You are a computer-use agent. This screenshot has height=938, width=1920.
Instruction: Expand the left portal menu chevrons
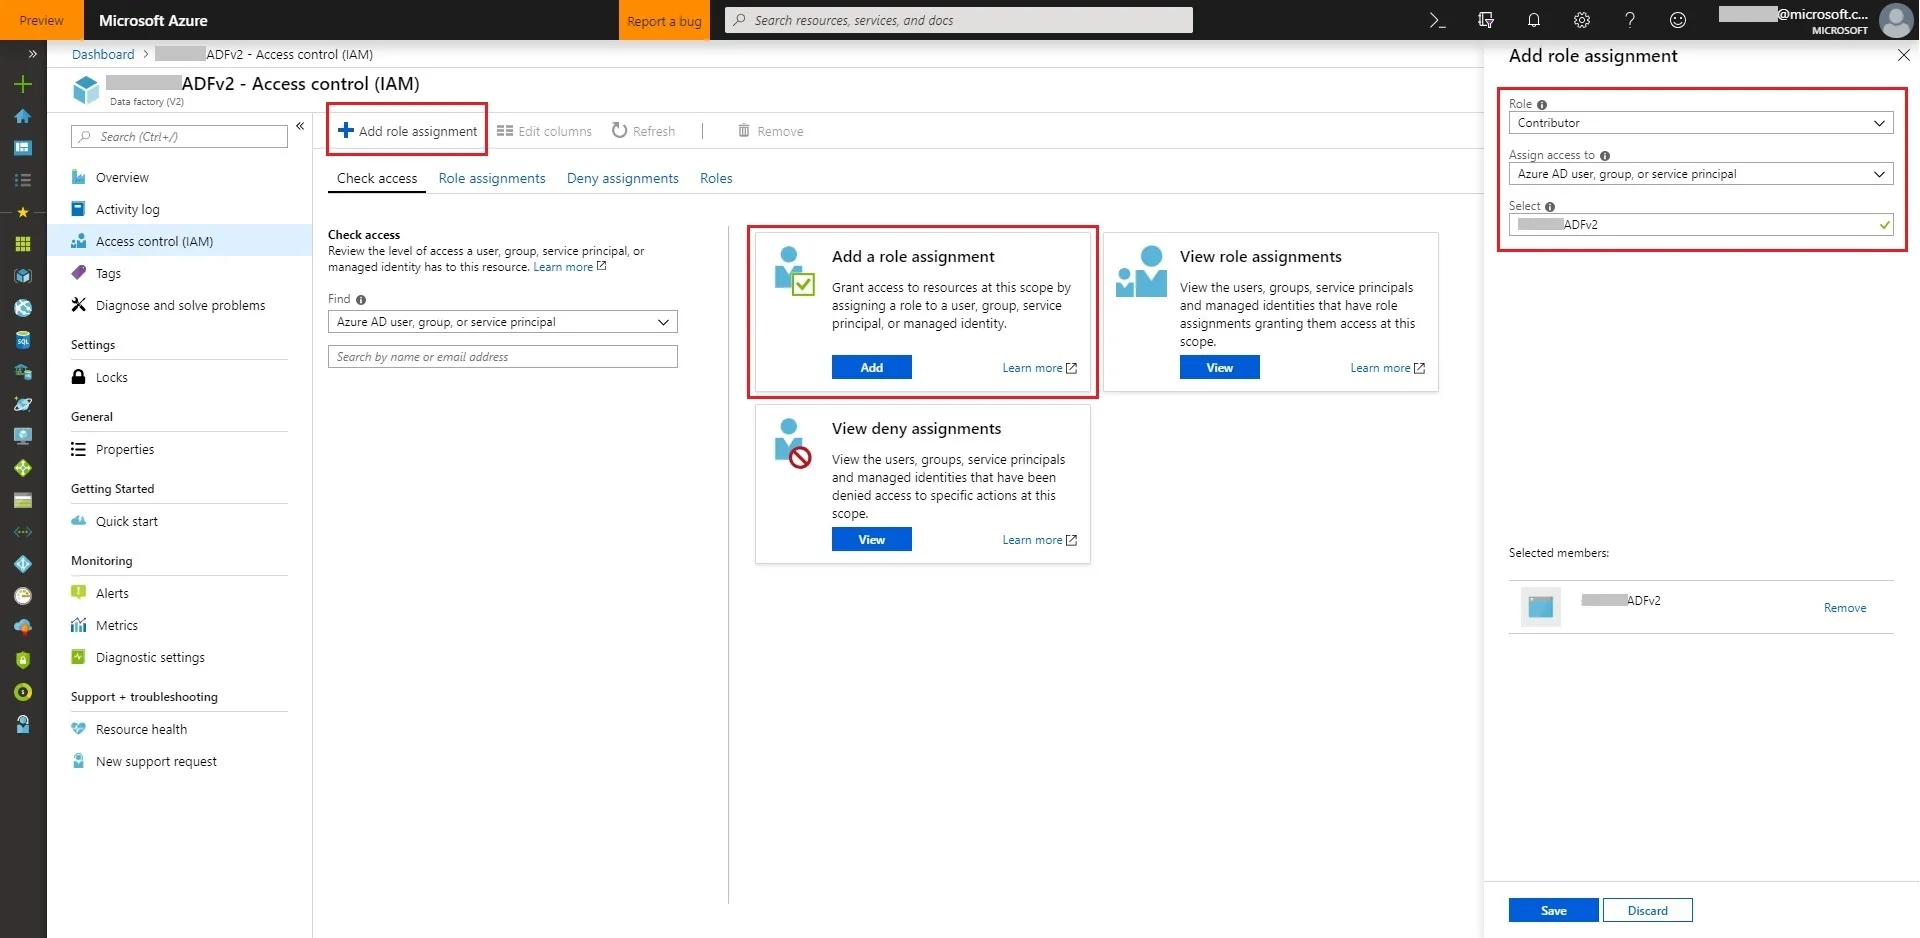(x=33, y=54)
